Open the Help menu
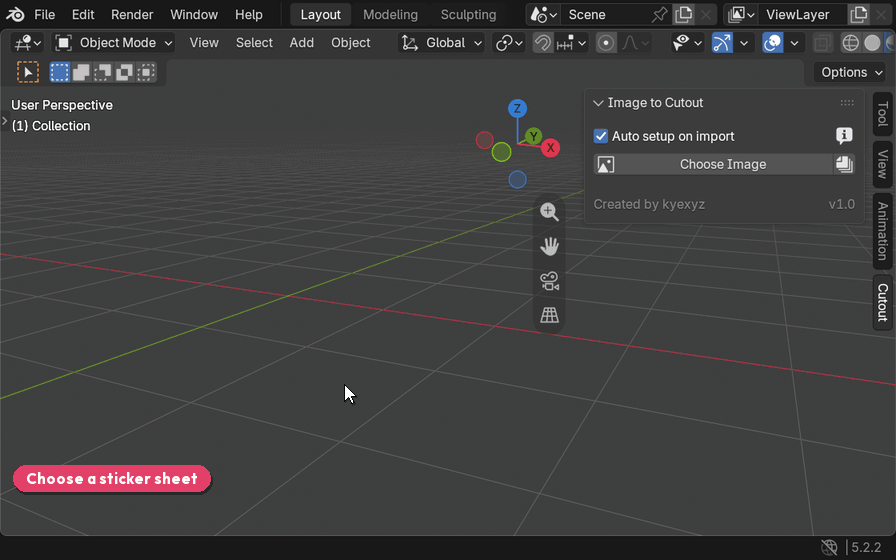896x560 pixels. point(249,14)
